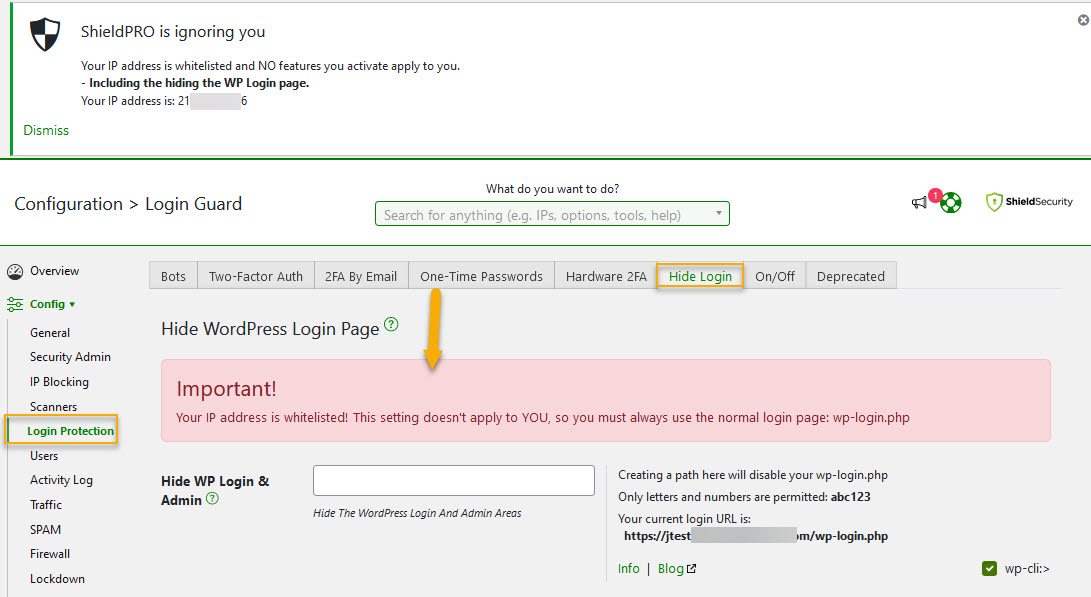
Task: Open IP Blocking config section
Action: click(x=59, y=382)
